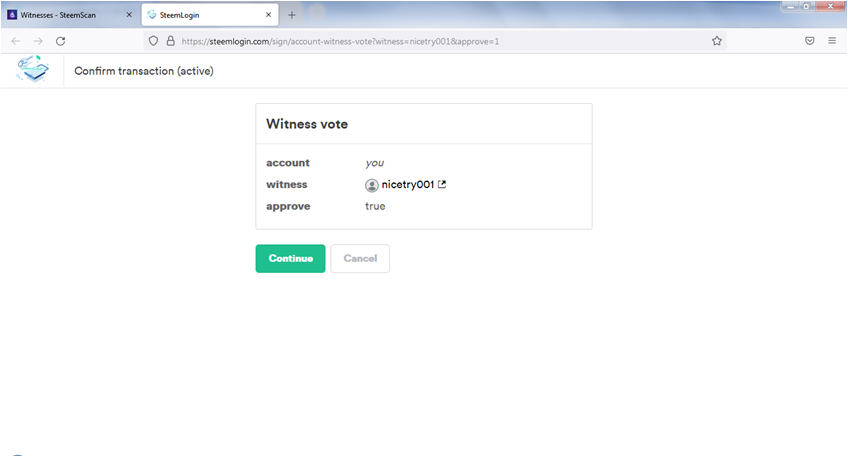Click the 'you' account value
Screen dimensions: 848x457
click(375, 163)
